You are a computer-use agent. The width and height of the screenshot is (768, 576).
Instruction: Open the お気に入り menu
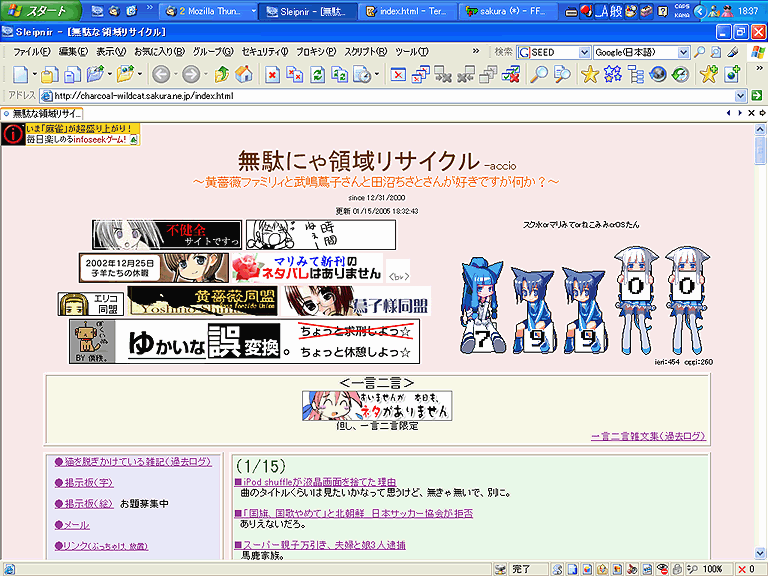pos(159,52)
